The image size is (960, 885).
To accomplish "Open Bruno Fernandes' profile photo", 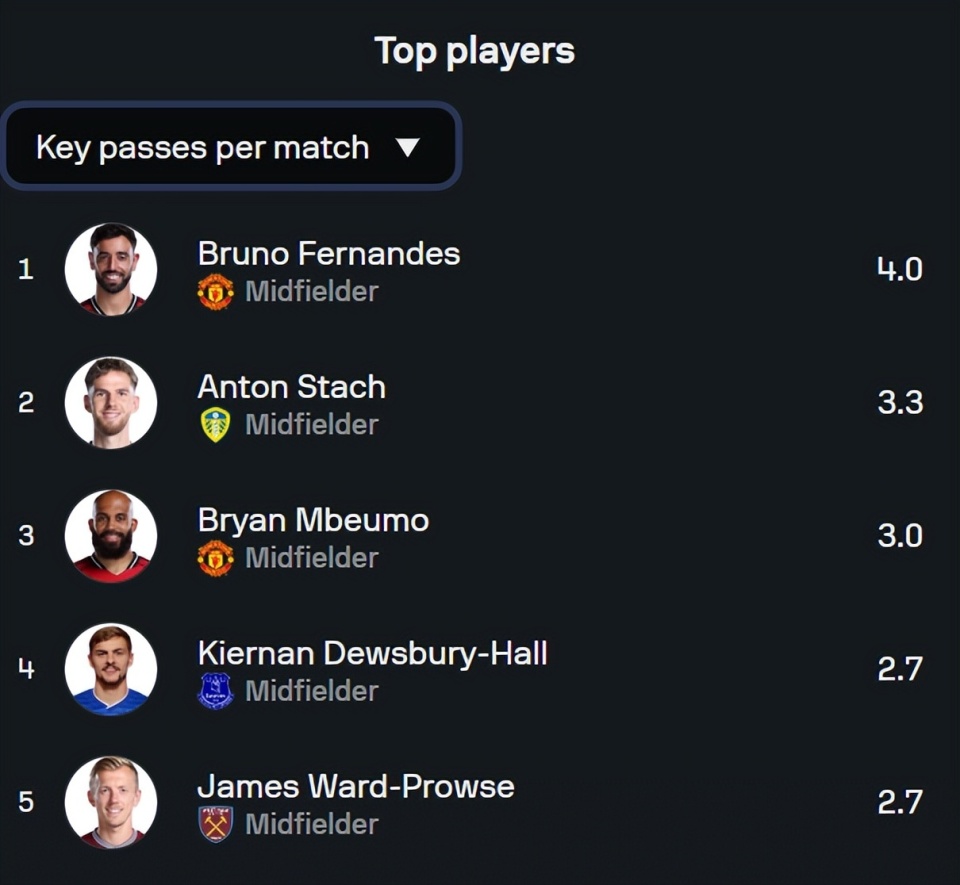I will [111, 269].
